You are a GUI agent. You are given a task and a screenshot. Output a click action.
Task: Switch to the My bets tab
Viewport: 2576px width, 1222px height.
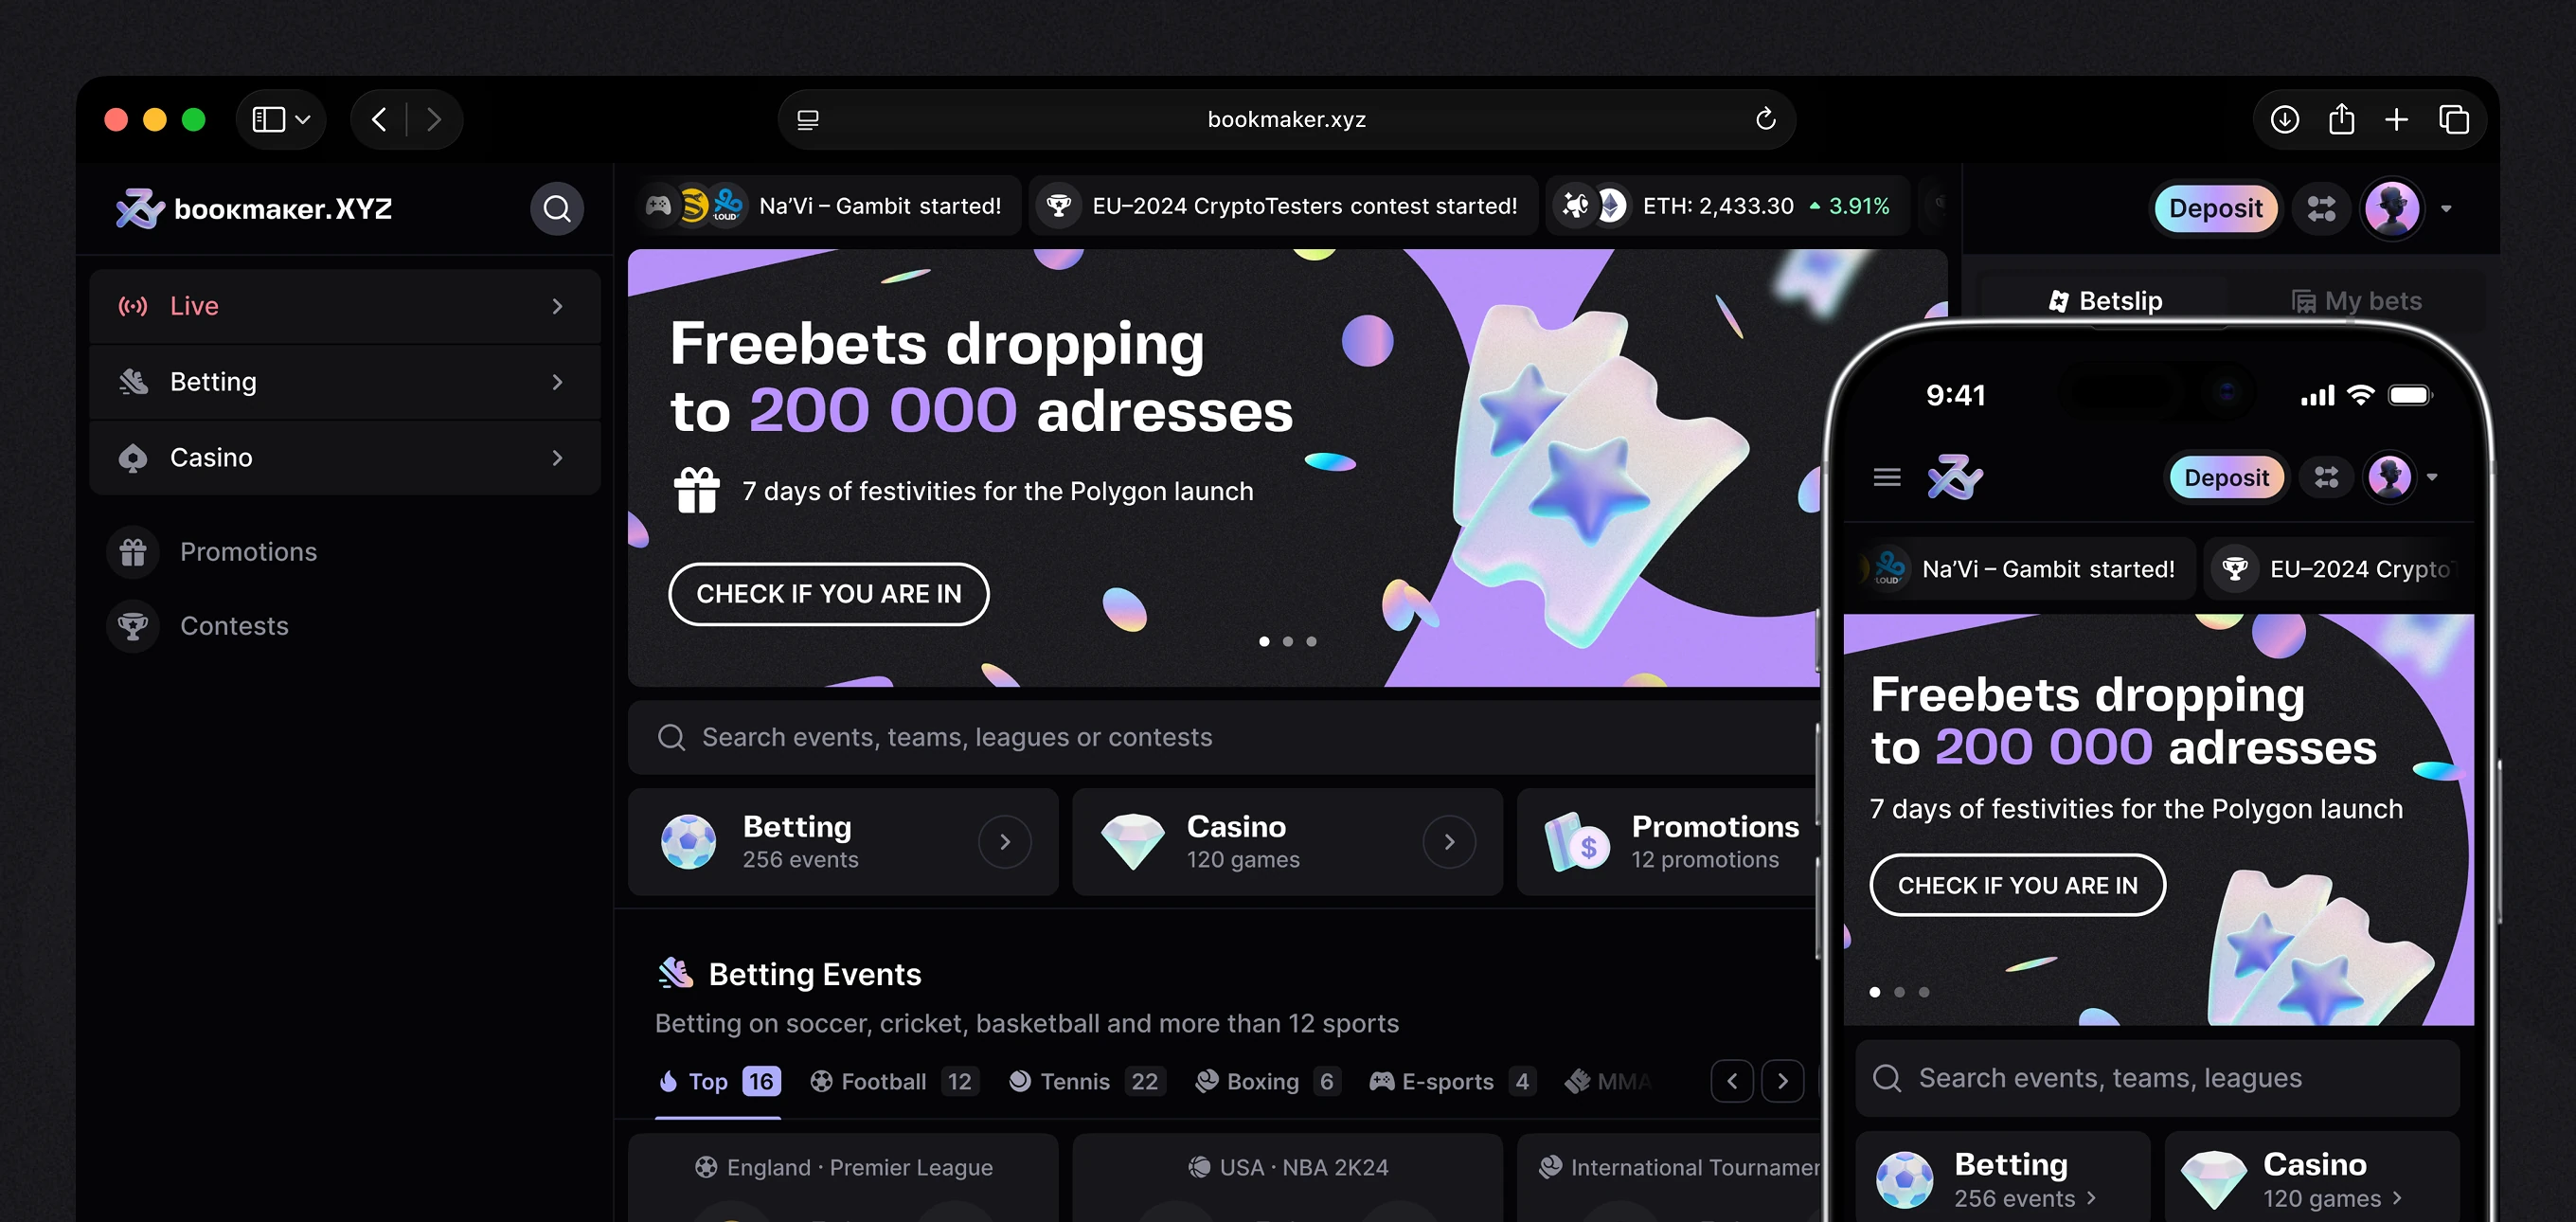[2357, 301]
